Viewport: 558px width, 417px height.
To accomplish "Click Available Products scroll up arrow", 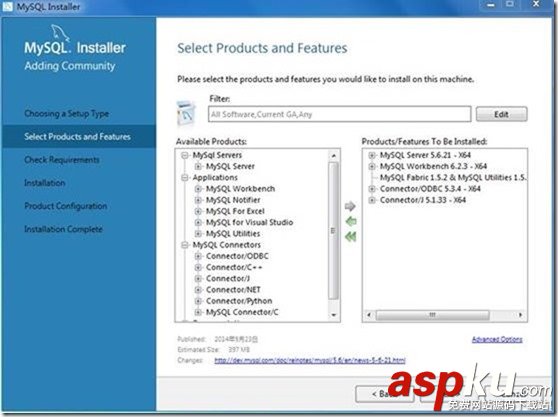I will pos(333,156).
